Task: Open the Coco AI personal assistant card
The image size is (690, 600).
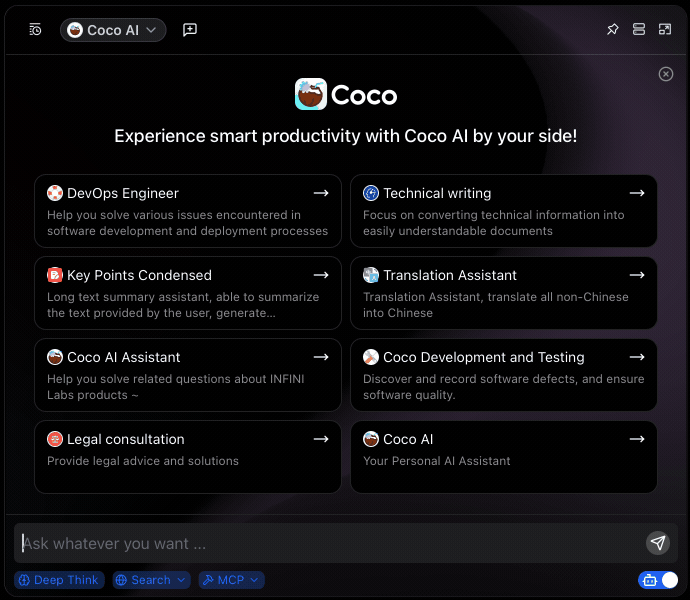Action: pos(503,457)
